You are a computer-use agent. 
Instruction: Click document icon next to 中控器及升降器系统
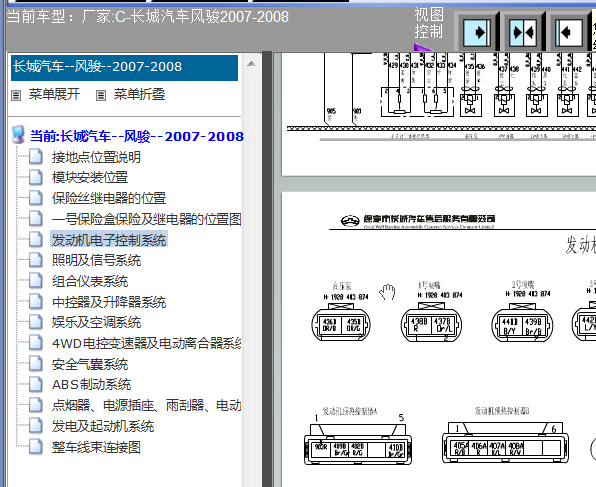click(x=36, y=301)
